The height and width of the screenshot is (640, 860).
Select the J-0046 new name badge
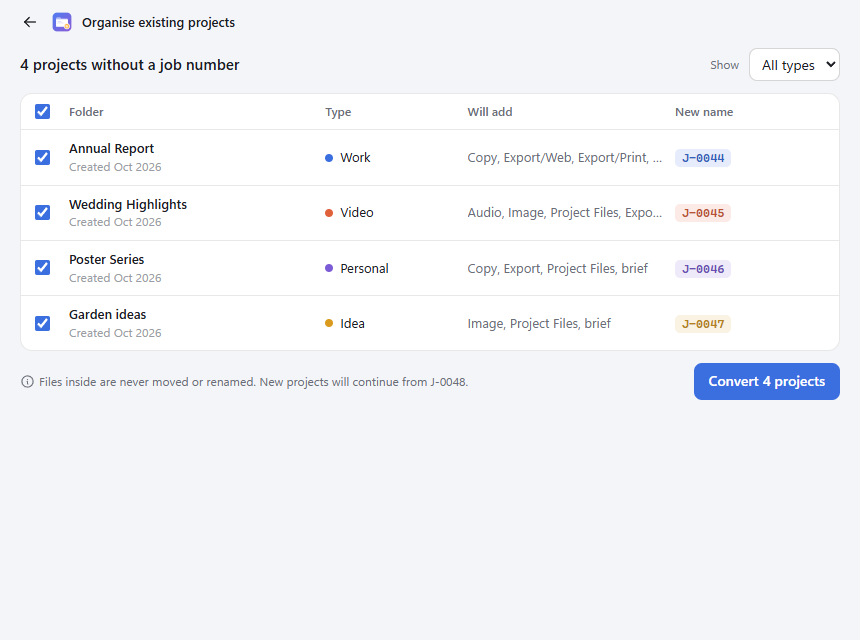(703, 269)
